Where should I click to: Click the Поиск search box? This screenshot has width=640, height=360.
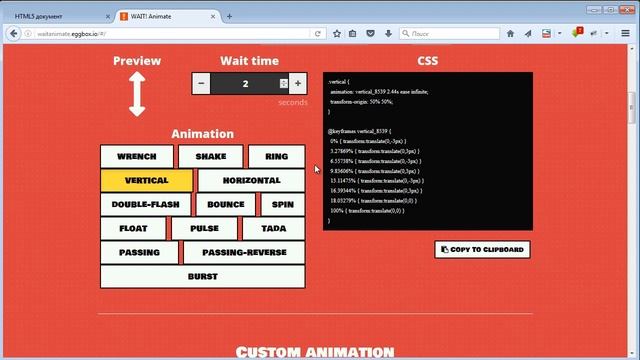pos(449,33)
